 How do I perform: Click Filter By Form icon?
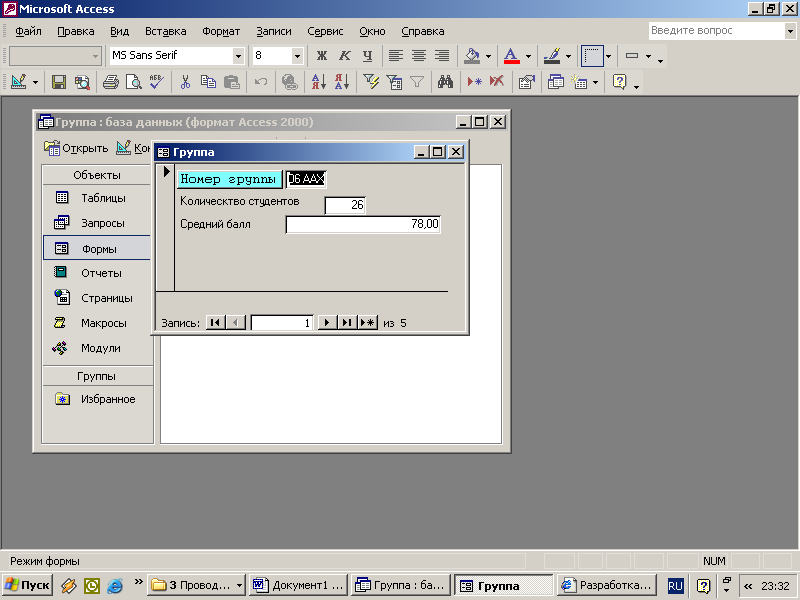[394, 82]
